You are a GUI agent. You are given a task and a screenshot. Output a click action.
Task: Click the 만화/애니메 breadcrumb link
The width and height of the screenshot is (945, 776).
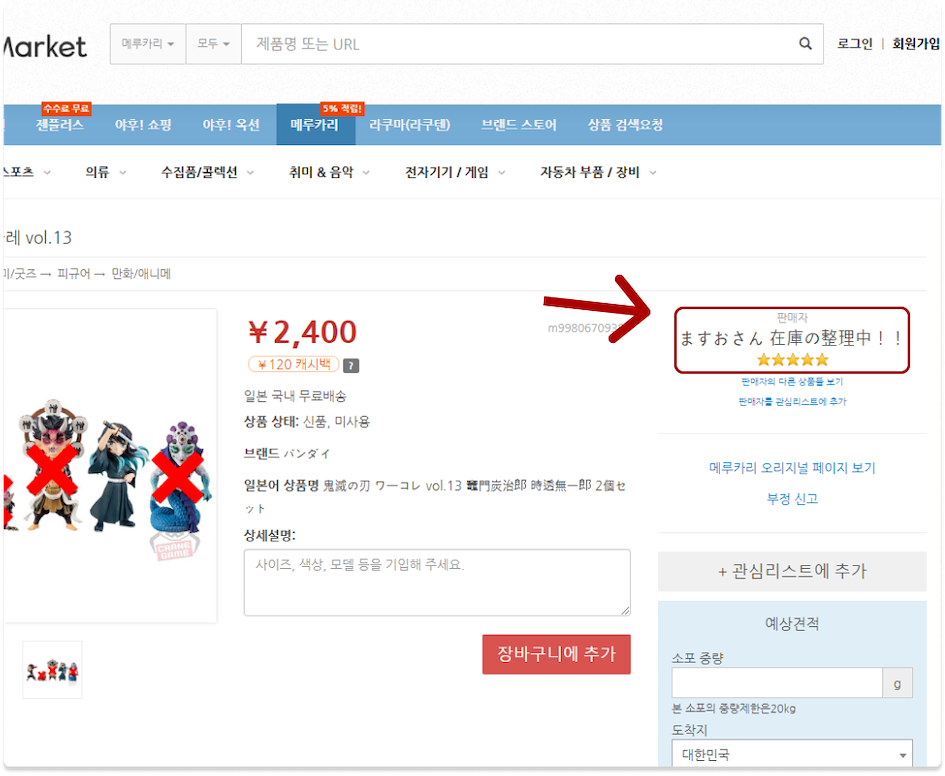(x=141, y=274)
